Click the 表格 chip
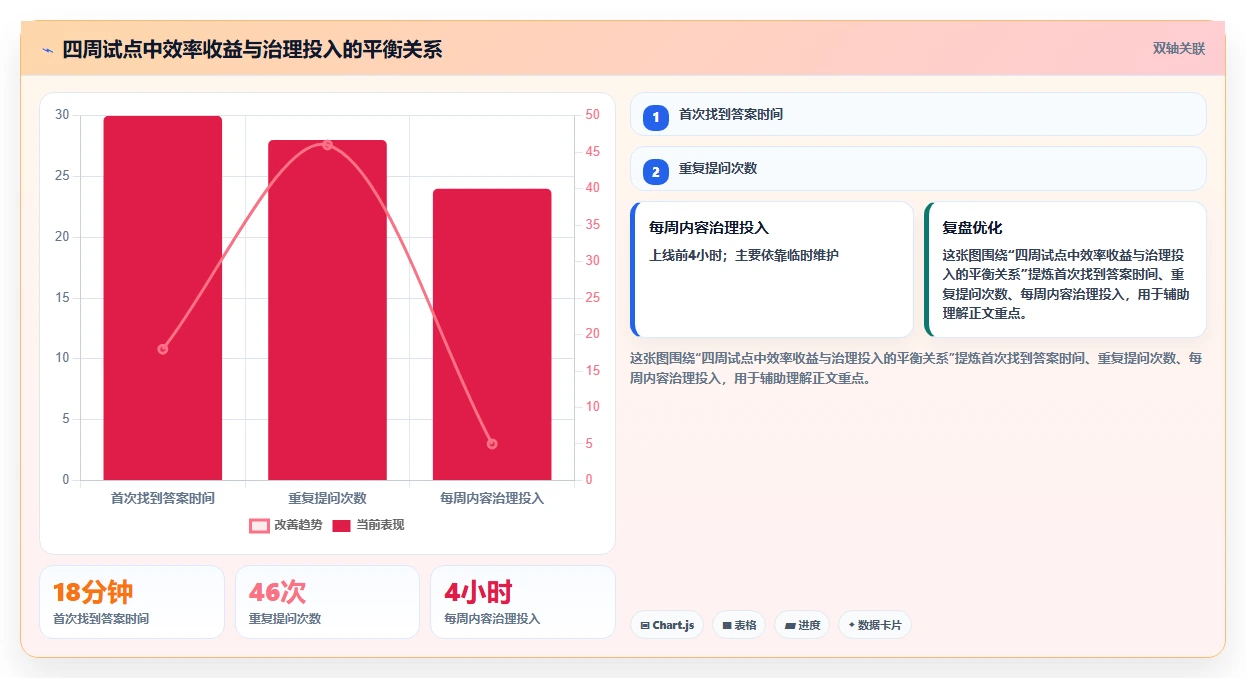Viewport: 1246px width, 678px height. point(740,625)
